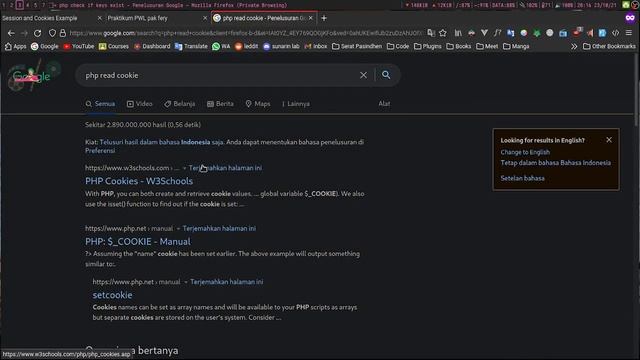This screenshot has width=640, height=360.
Task: Expand the Code bookmarks folder
Action: click(x=398, y=47)
